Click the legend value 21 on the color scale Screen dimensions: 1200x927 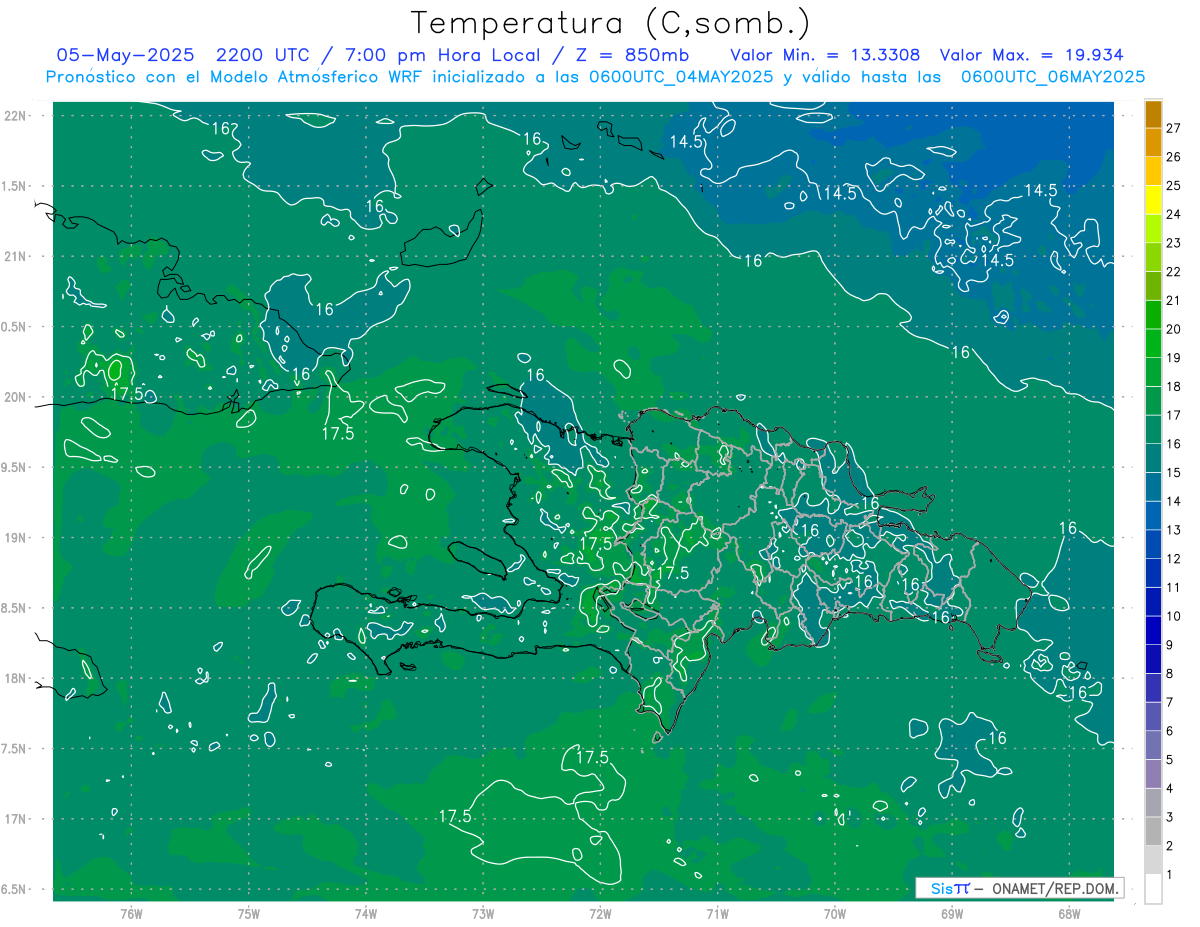point(1174,300)
